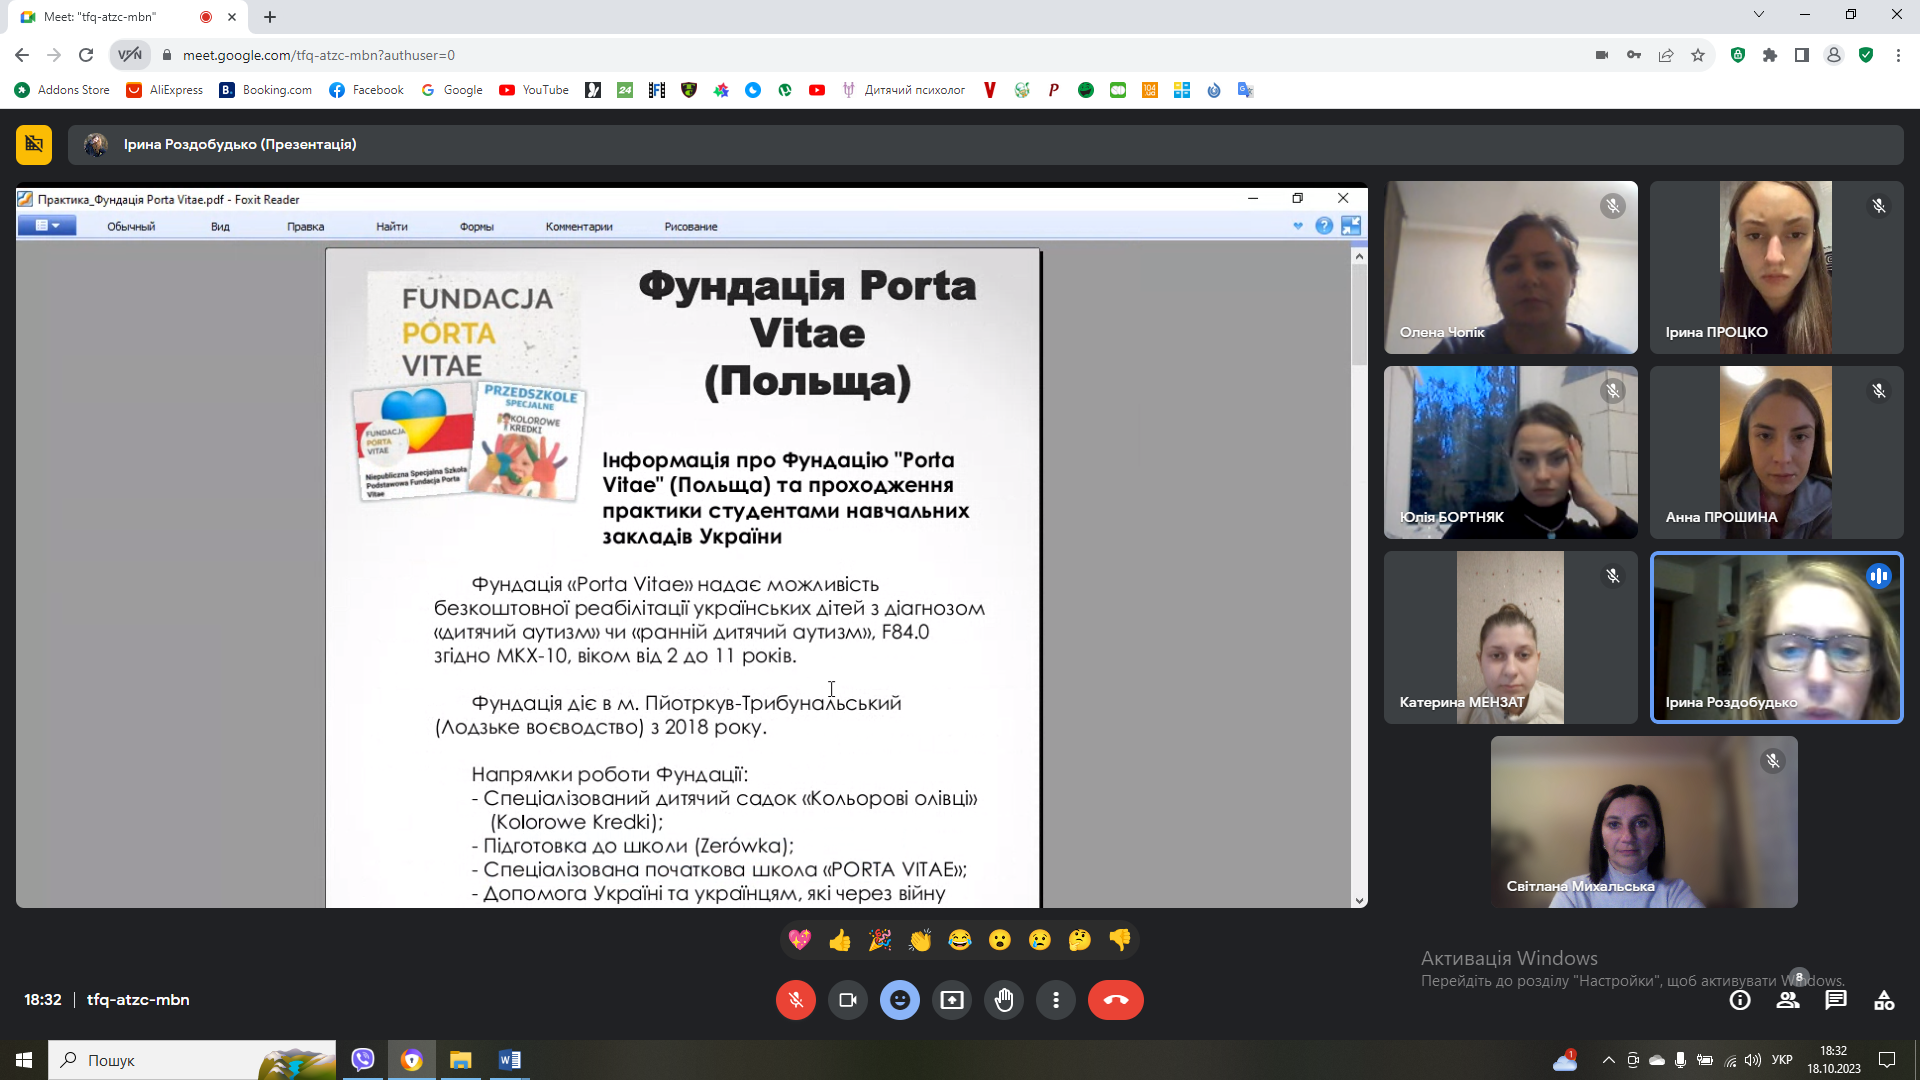Toggle the camera on or off
1920x1080 pixels.
click(847, 1000)
